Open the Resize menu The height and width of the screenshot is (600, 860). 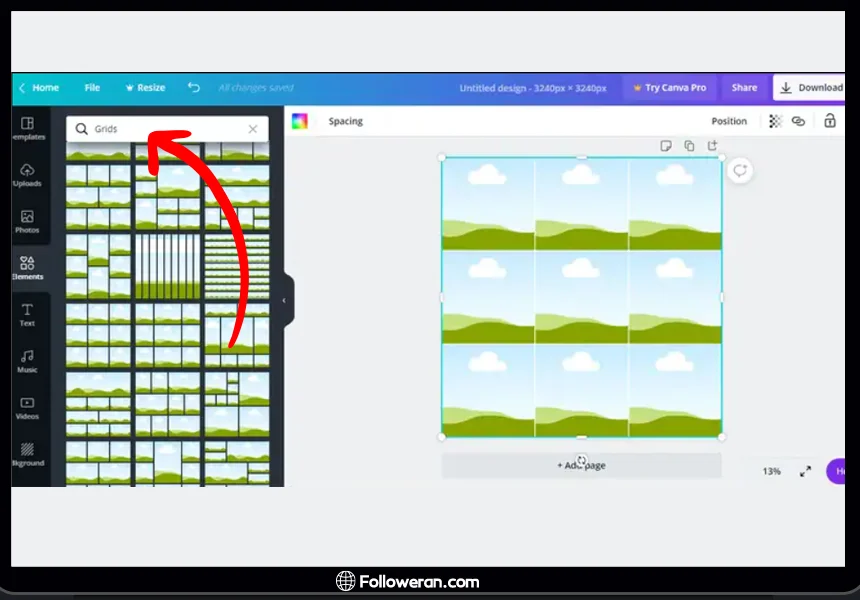tap(145, 88)
